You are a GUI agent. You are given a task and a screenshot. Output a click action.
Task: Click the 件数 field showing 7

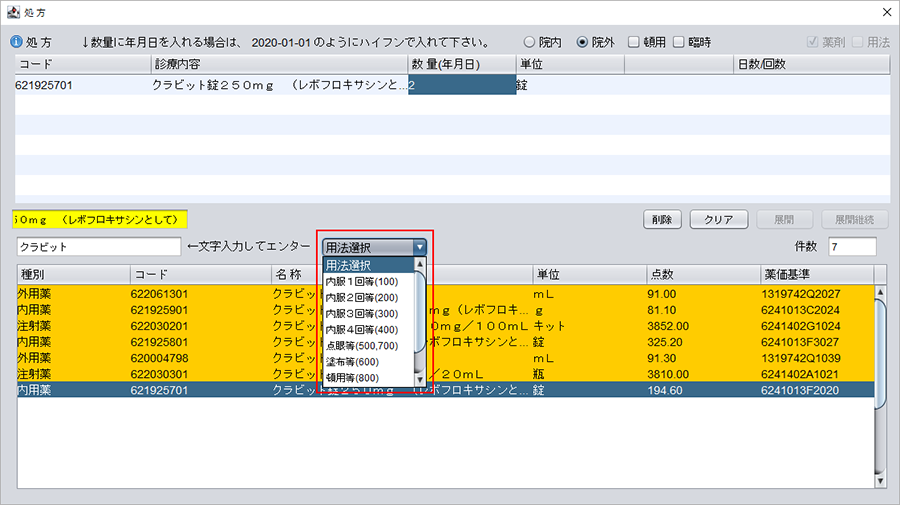(x=852, y=247)
